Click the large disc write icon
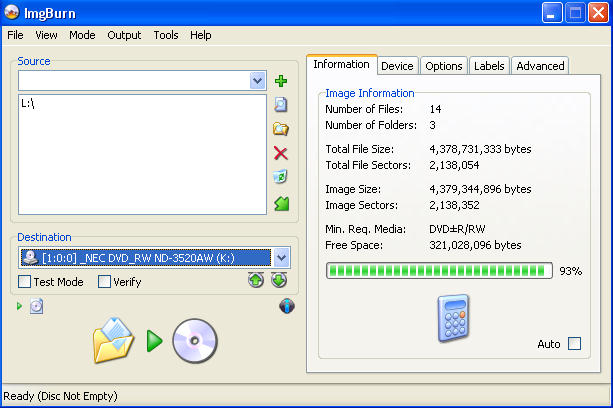 click(195, 341)
